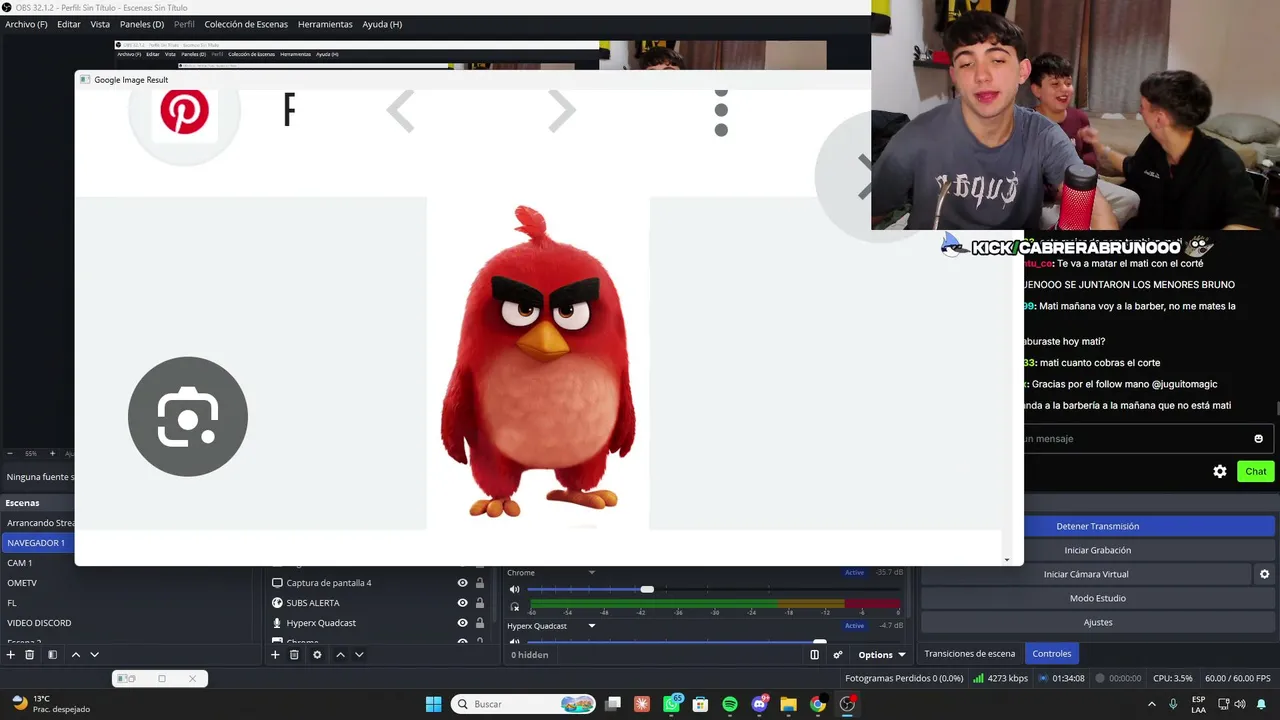Open advanced audio properties gears icon
1280x720 pixels.
click(838, 655)
